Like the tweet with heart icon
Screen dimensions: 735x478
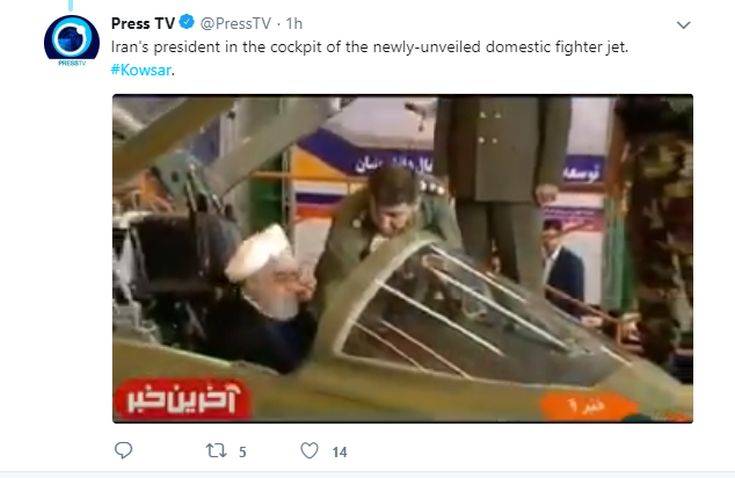[309, 451]
